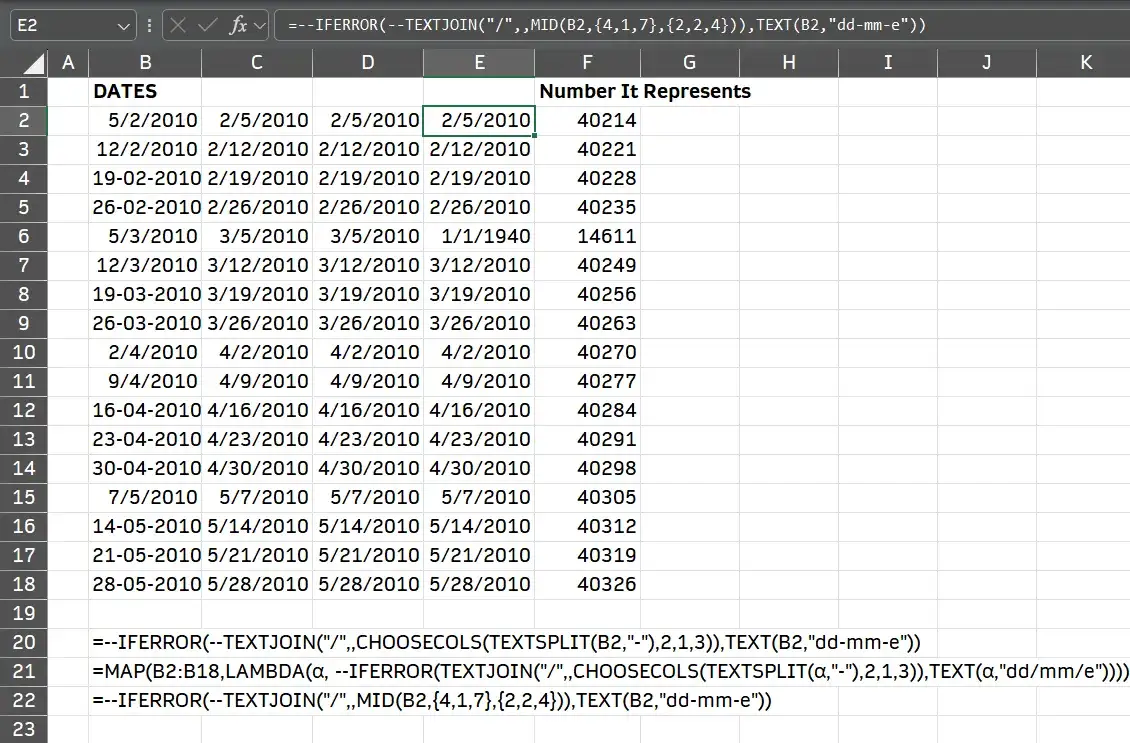Select column K header
Viewport: 1130px width, 743px height.
click(1086, 62)
